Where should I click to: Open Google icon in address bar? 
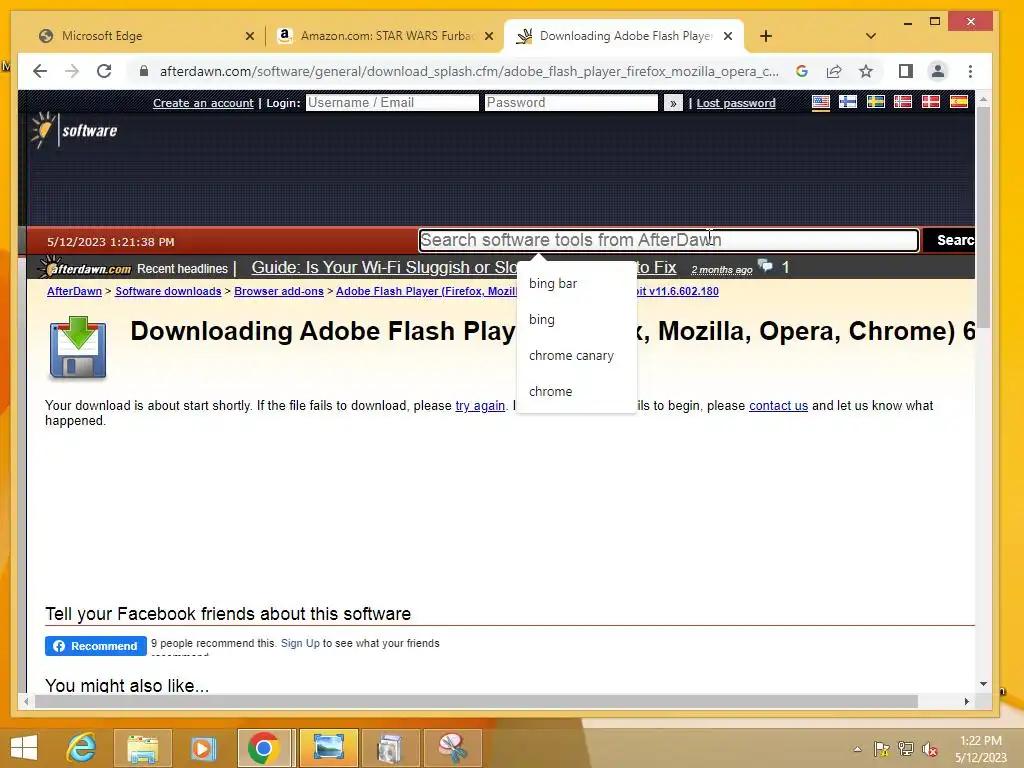click(x=802, y=71)
